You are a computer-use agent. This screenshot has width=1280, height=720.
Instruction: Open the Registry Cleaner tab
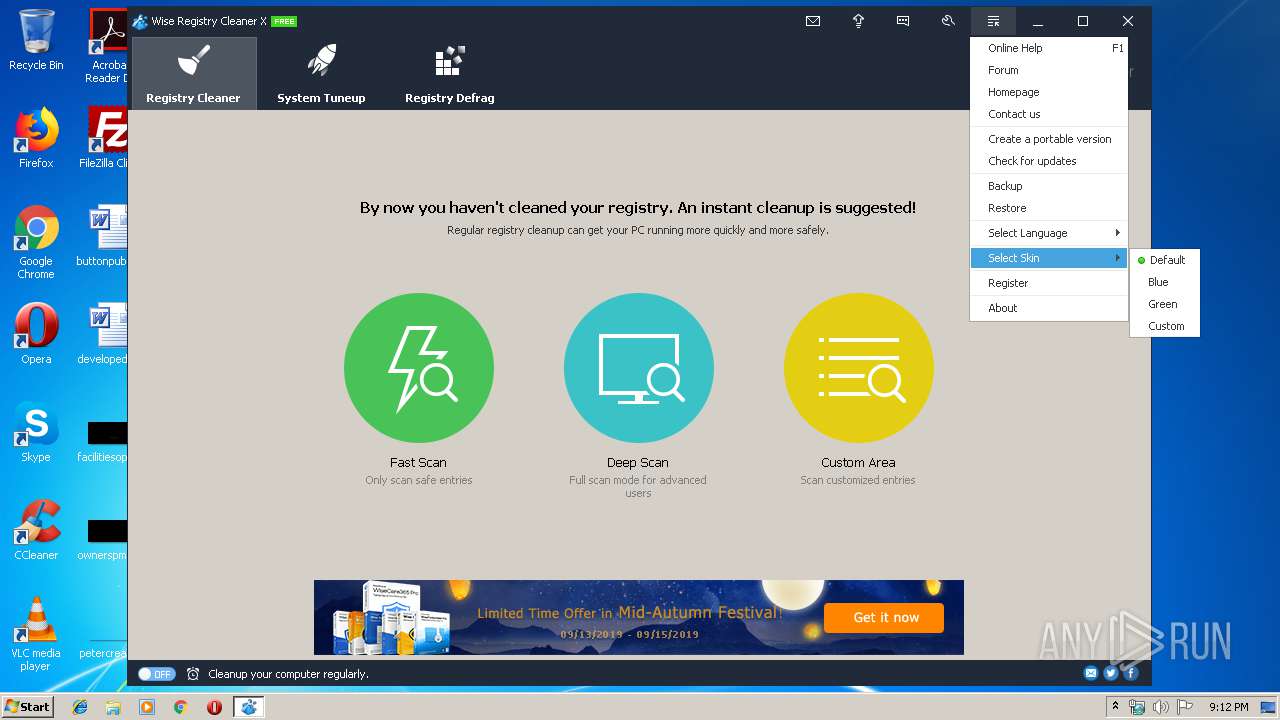click(x=194, y=73)
